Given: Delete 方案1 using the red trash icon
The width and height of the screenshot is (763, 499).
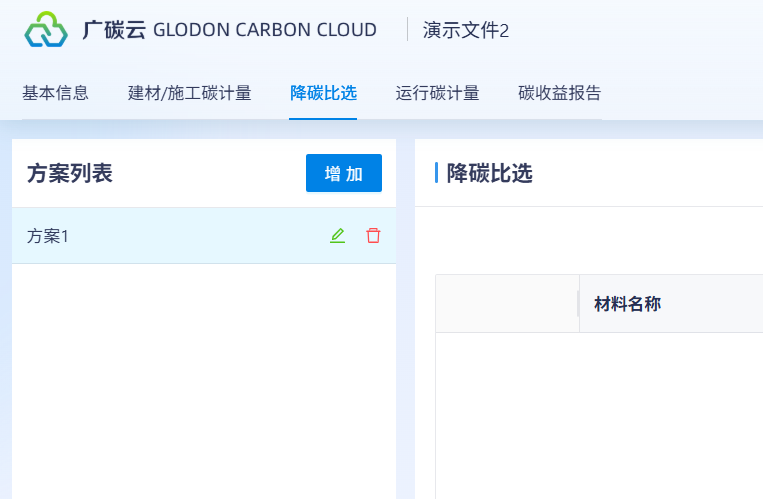Looking at the screenshot, I should click(373, 236).
